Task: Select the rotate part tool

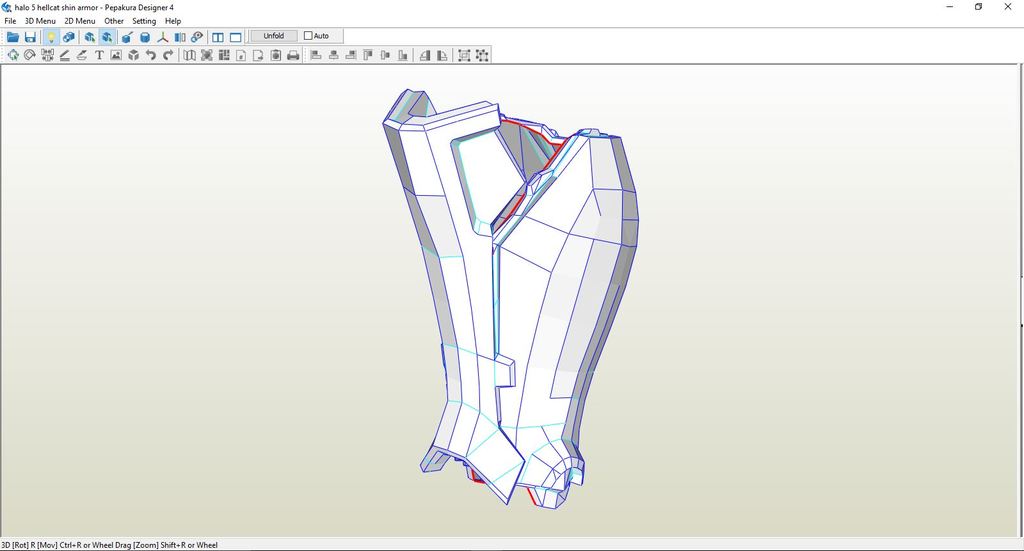Action: point(29,55)
